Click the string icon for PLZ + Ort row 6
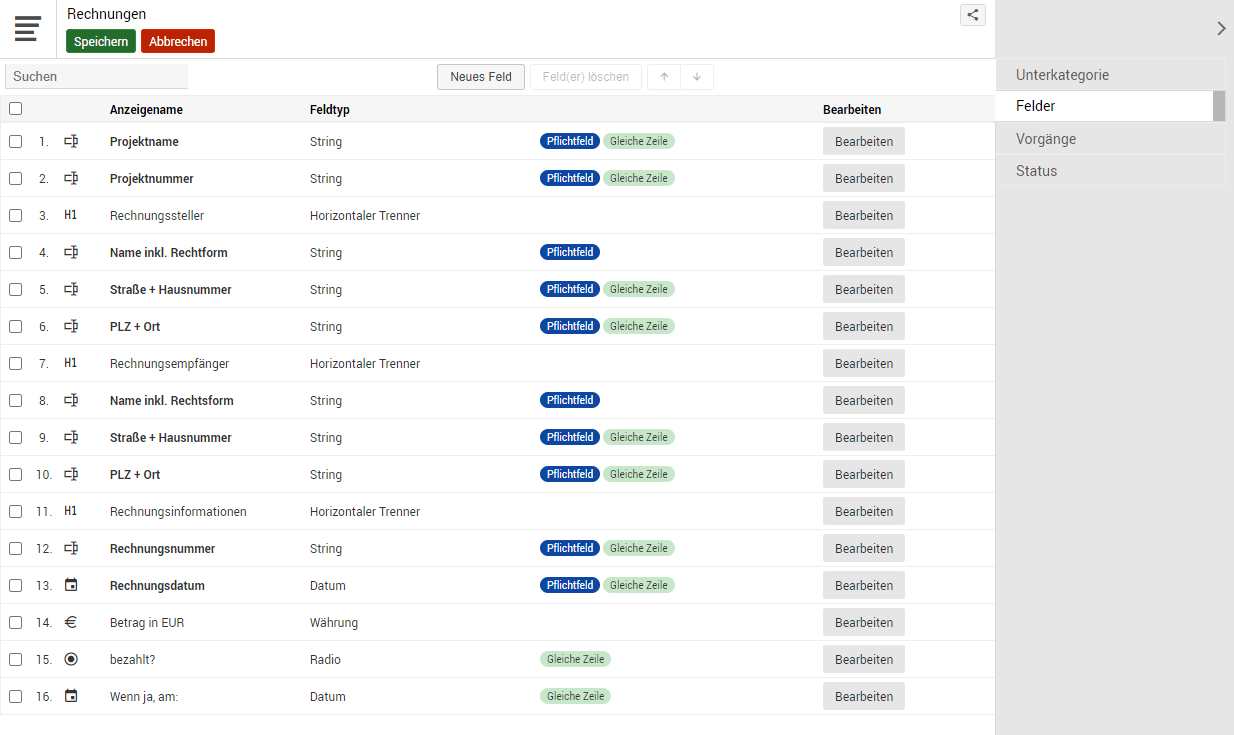Image resolution: width=1234 pixels, height=735 pixels. (71, 326)
